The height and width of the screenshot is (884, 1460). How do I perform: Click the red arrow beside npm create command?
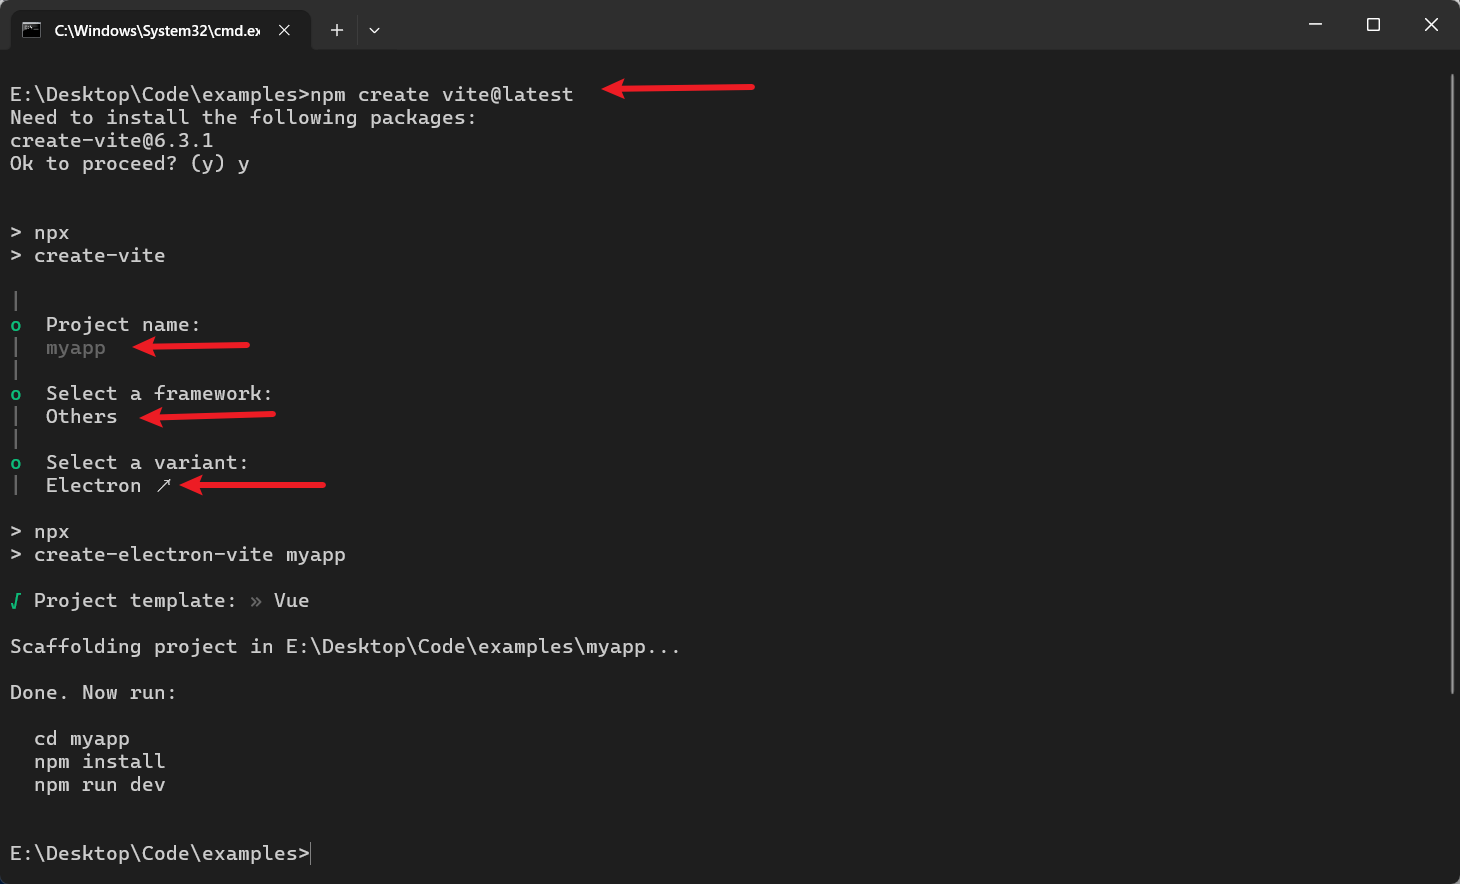[x=679, y=88]
